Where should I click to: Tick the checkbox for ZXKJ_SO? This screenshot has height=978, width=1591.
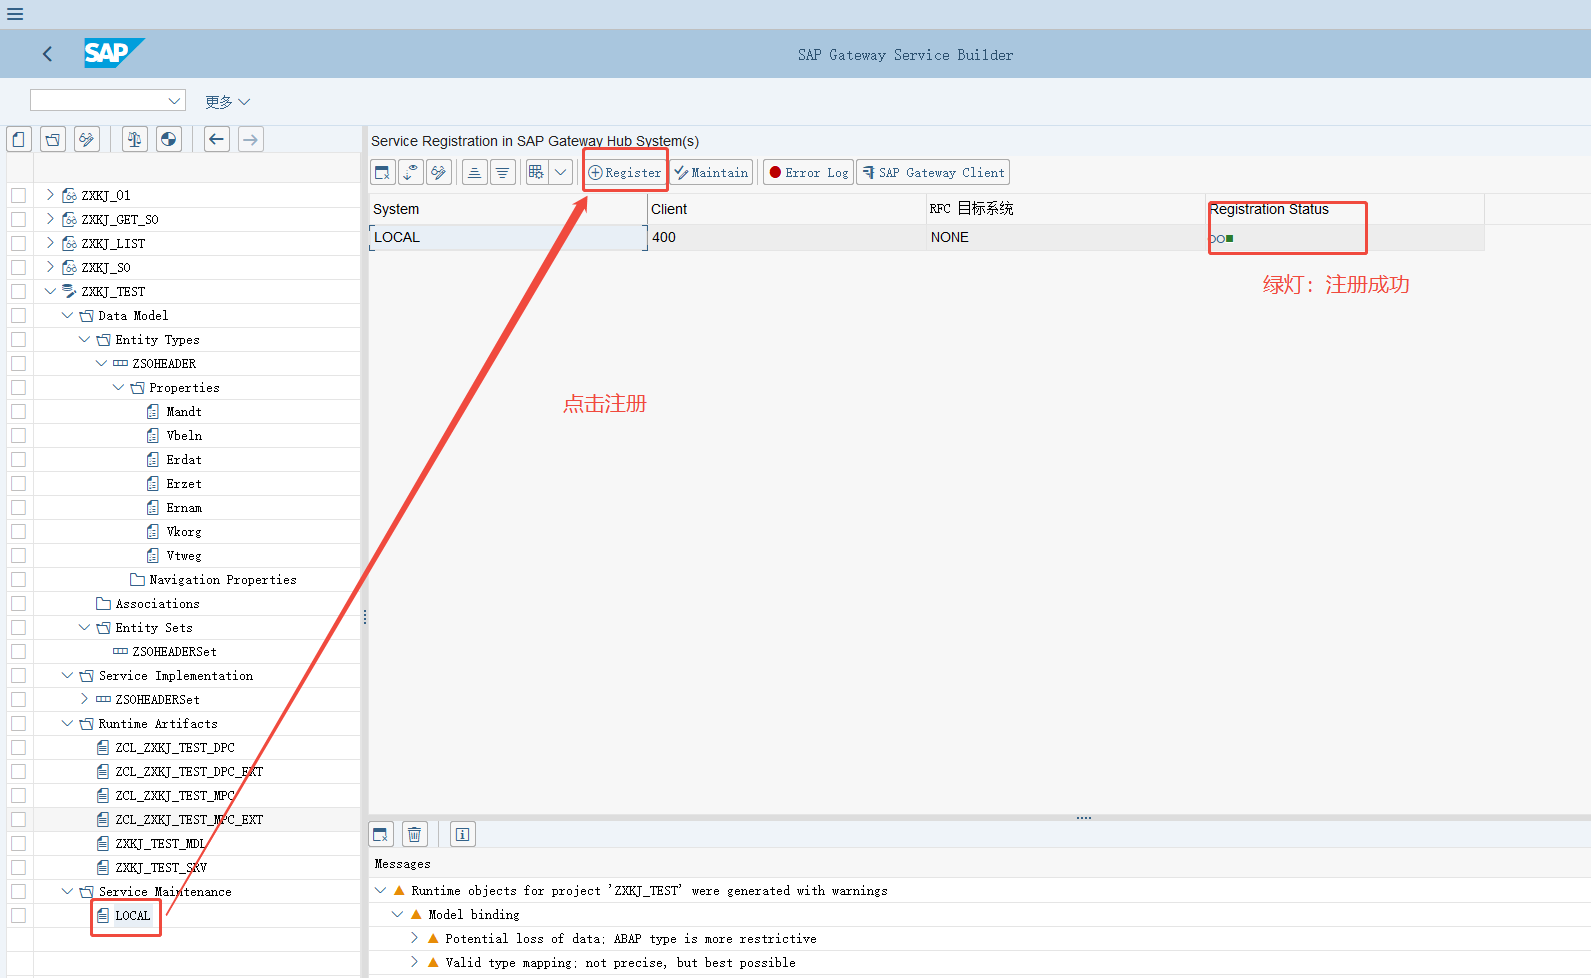[18, 267]
